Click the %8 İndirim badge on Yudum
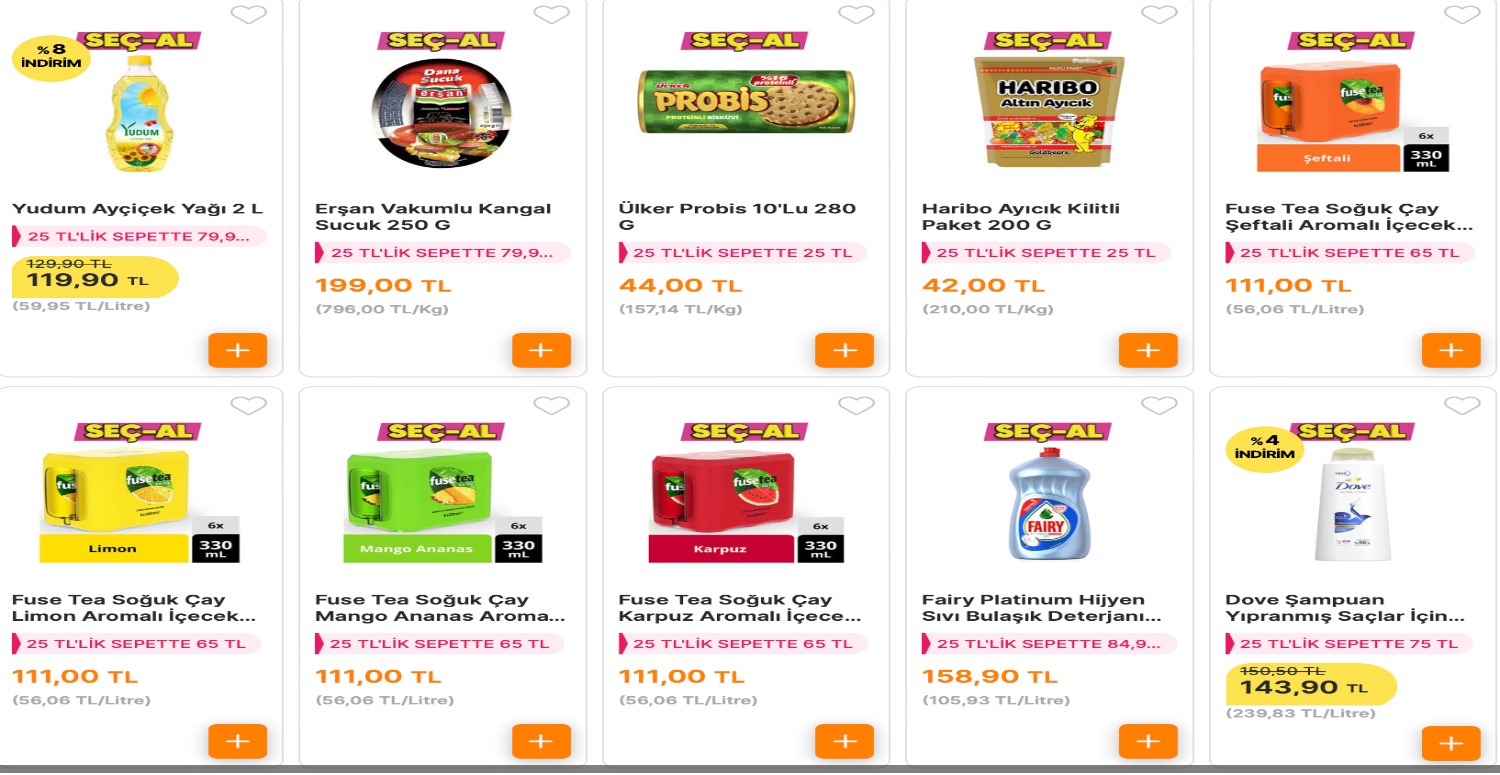This screenshot has height=775, width=1500. [51, 57]
